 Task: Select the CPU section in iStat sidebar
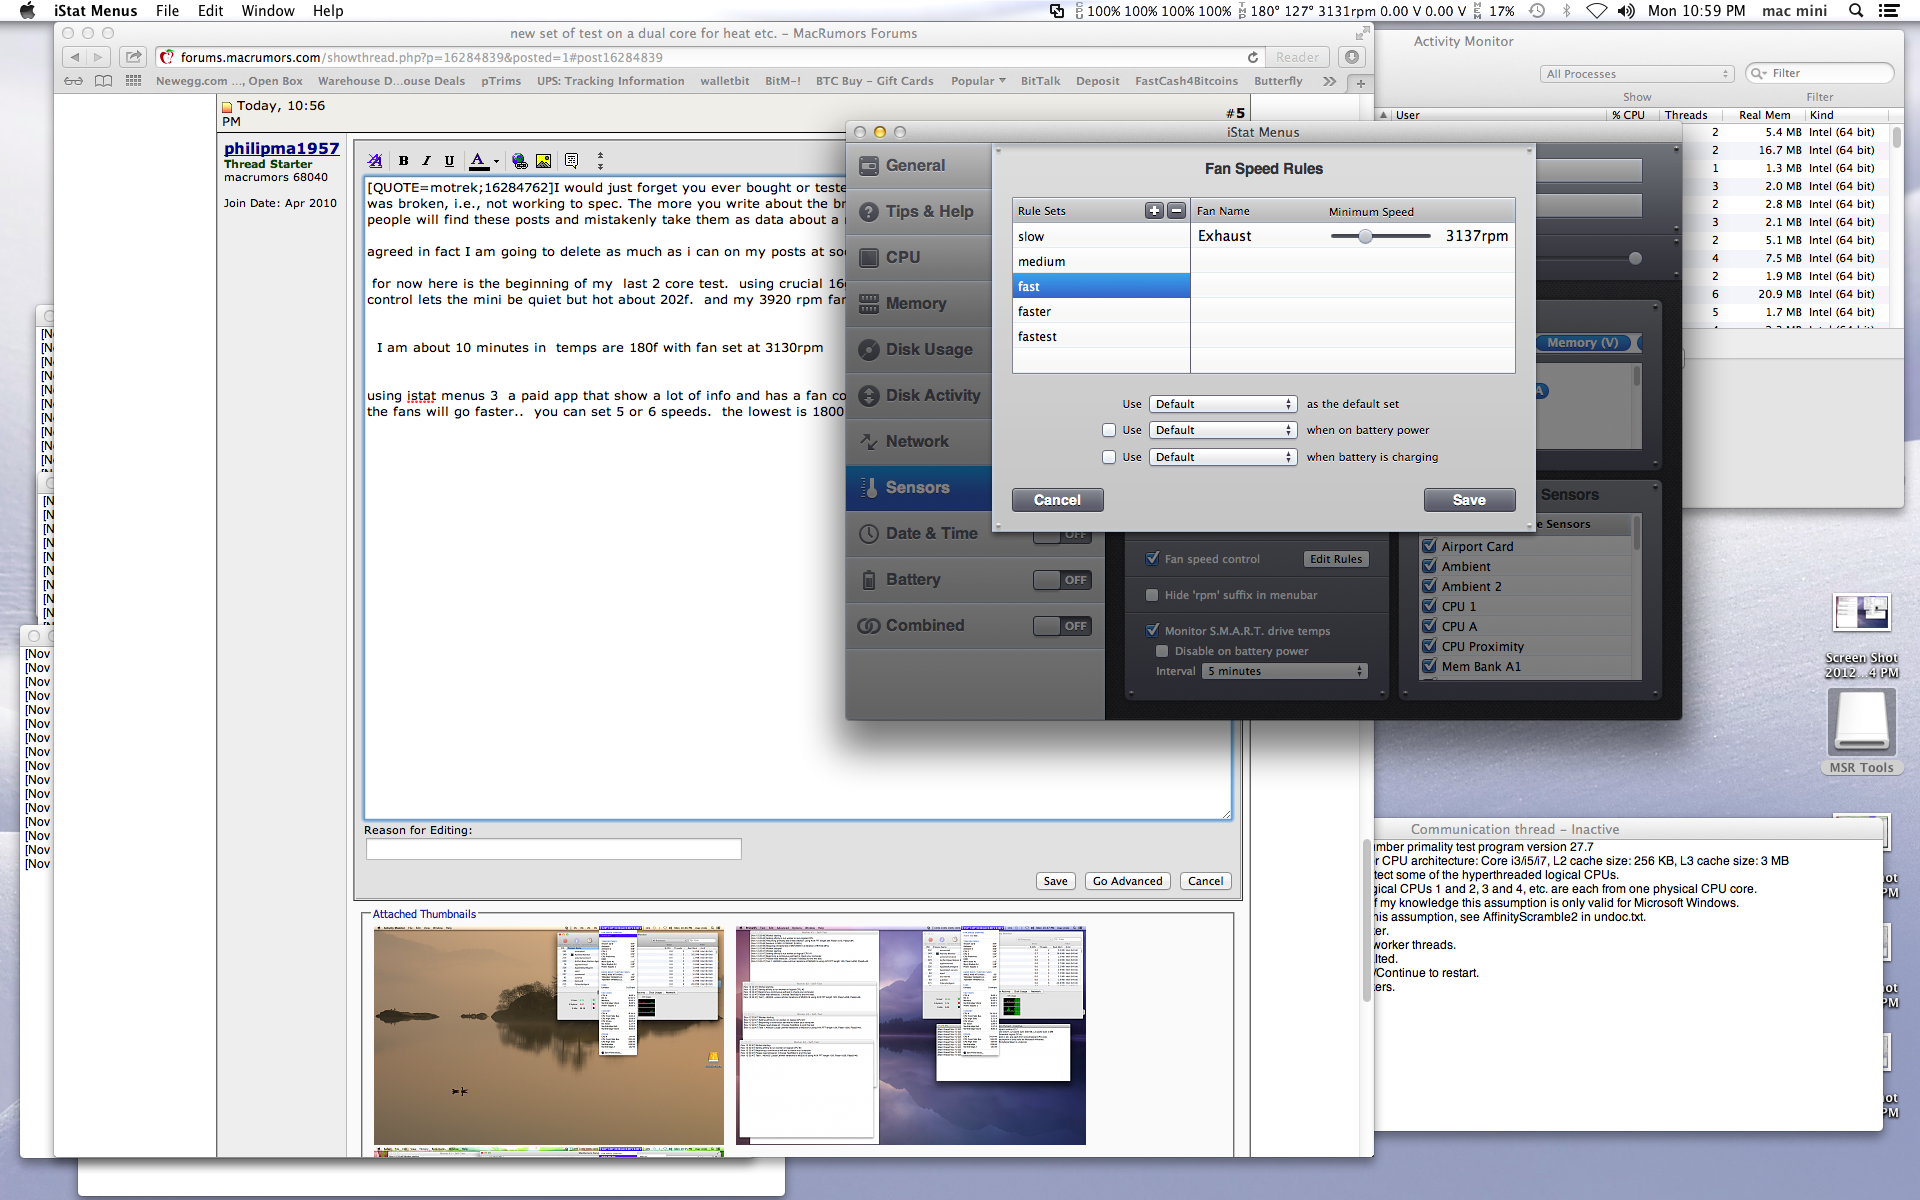902,257
